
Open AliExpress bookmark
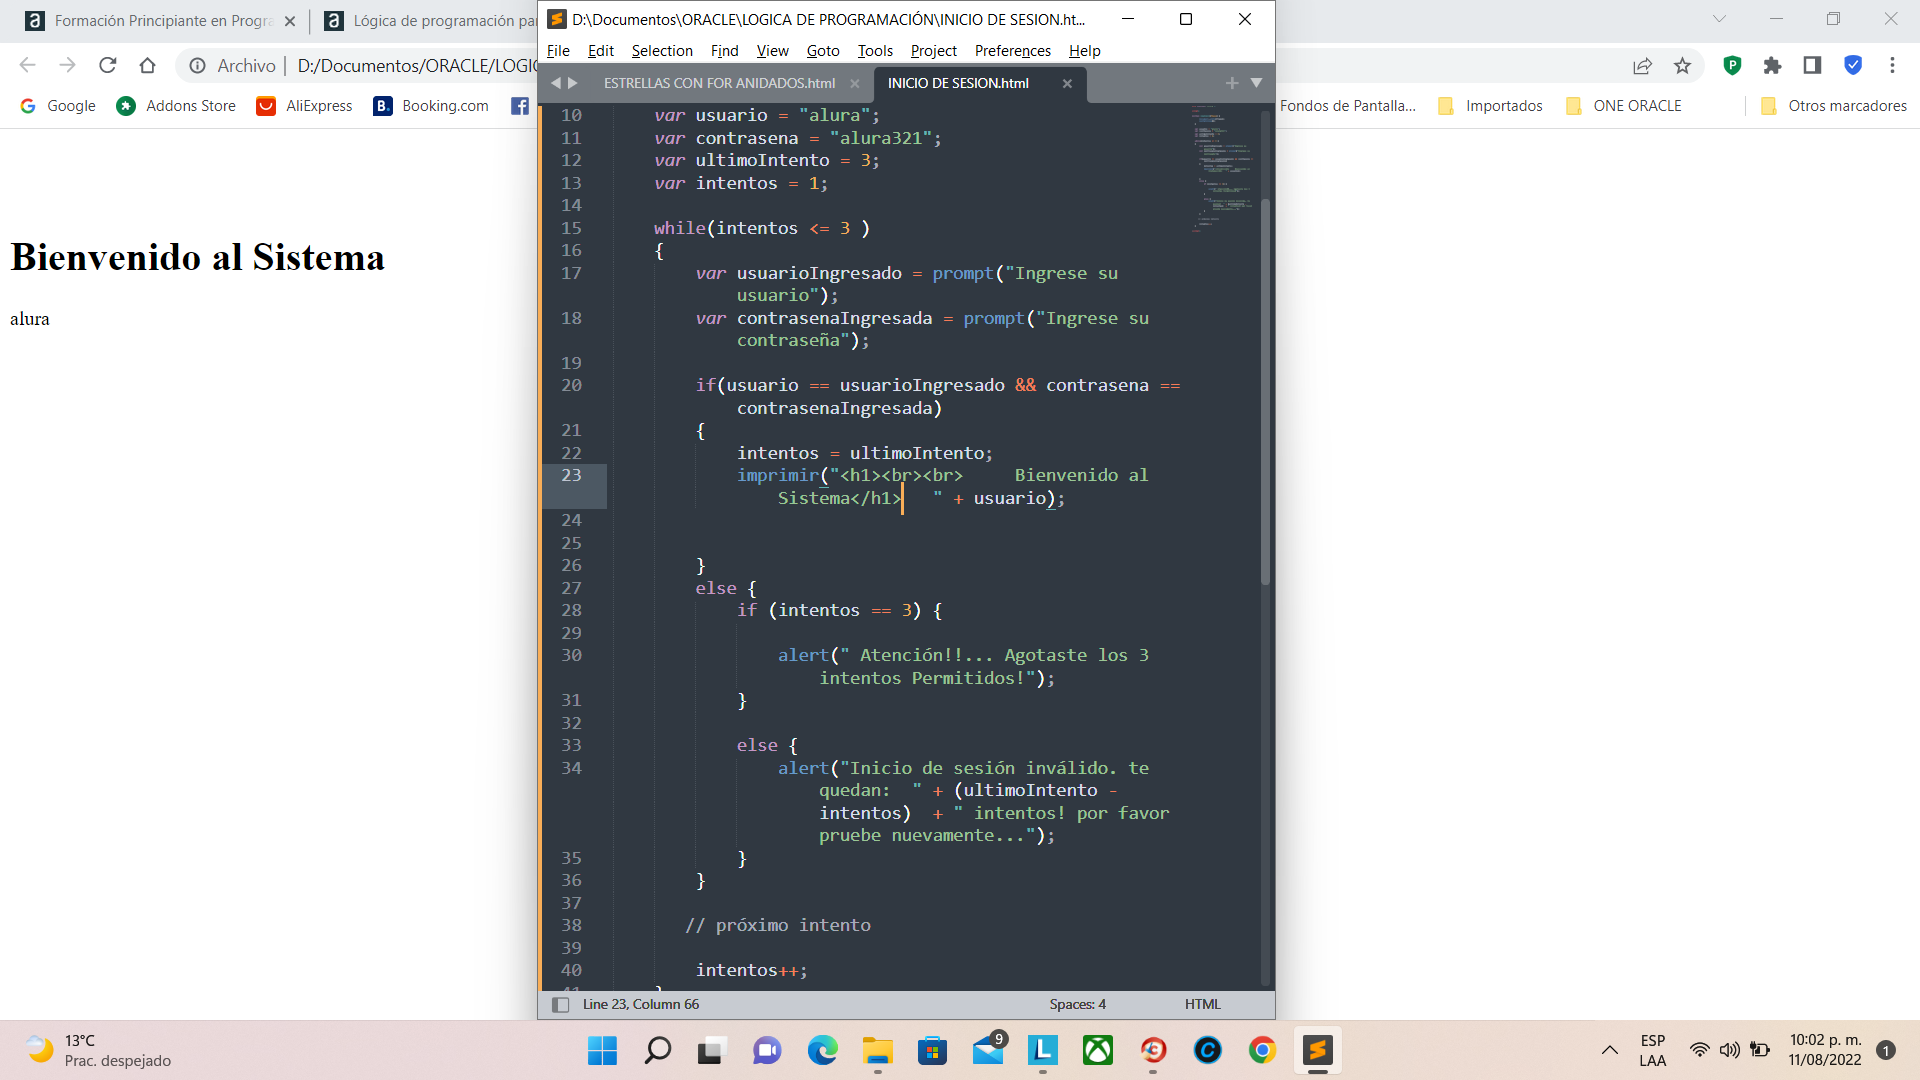point(305,106)
